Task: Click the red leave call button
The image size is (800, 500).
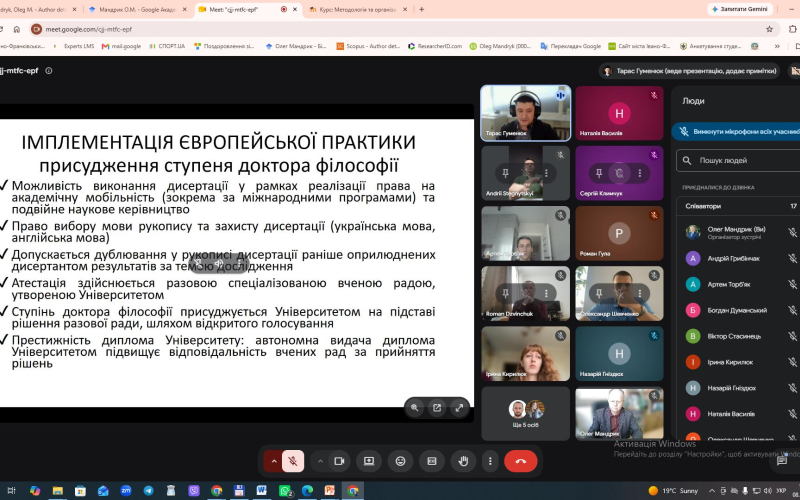Action: (x=520, y=461)
